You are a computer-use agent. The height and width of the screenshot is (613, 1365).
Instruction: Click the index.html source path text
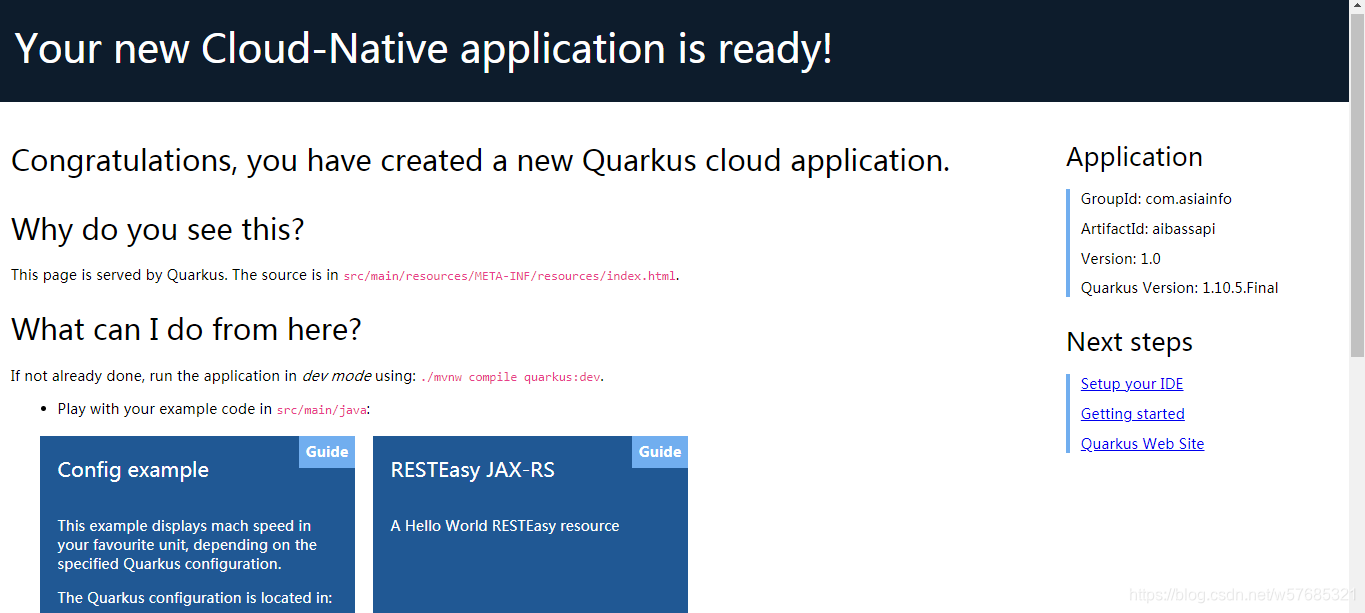click(510, 276)
